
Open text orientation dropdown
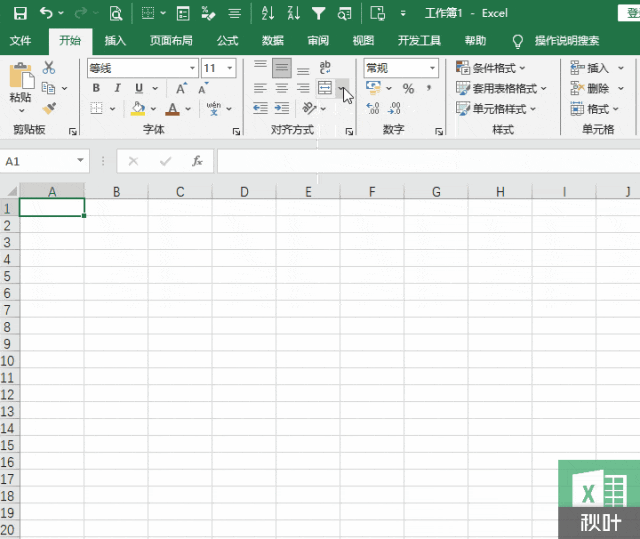(x=323, y=109)
